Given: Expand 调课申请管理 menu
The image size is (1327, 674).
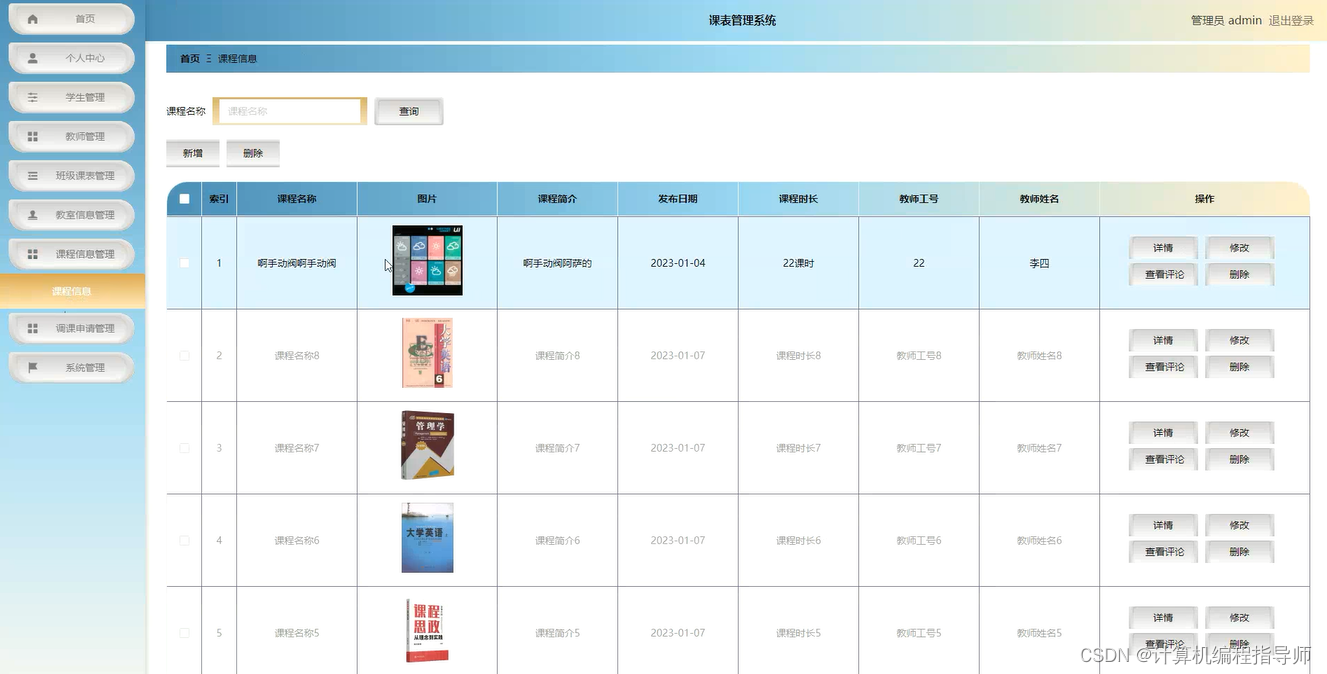Looking at the screenshot, I should coord(71,328).
